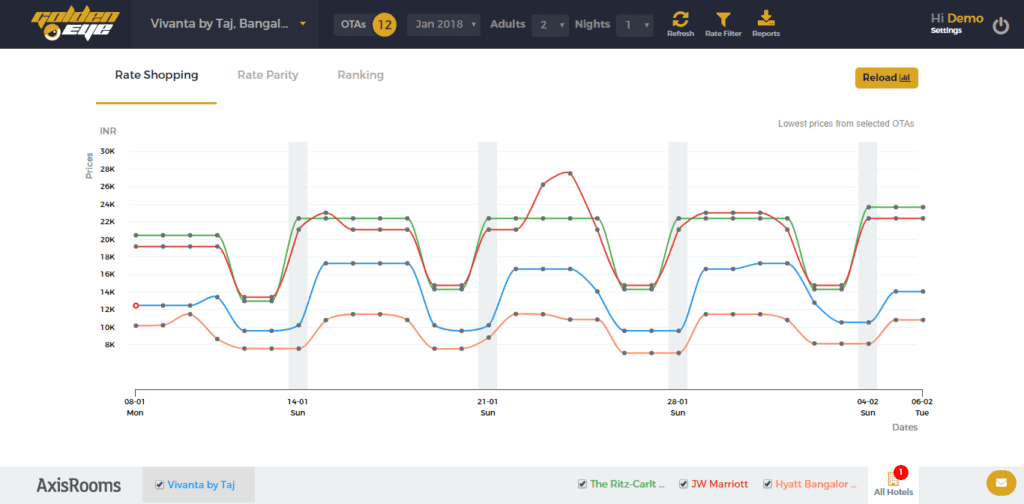1024x504 pixels.
Task: Open the Reports download icon
Action: pos(766,19)
